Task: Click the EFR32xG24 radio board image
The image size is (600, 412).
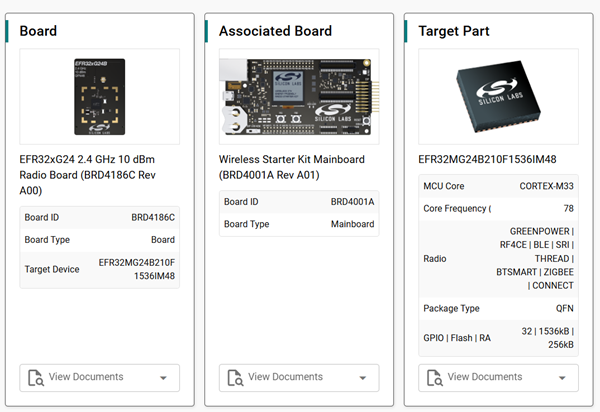Action: pyautogui.click(x=99, y=96)
